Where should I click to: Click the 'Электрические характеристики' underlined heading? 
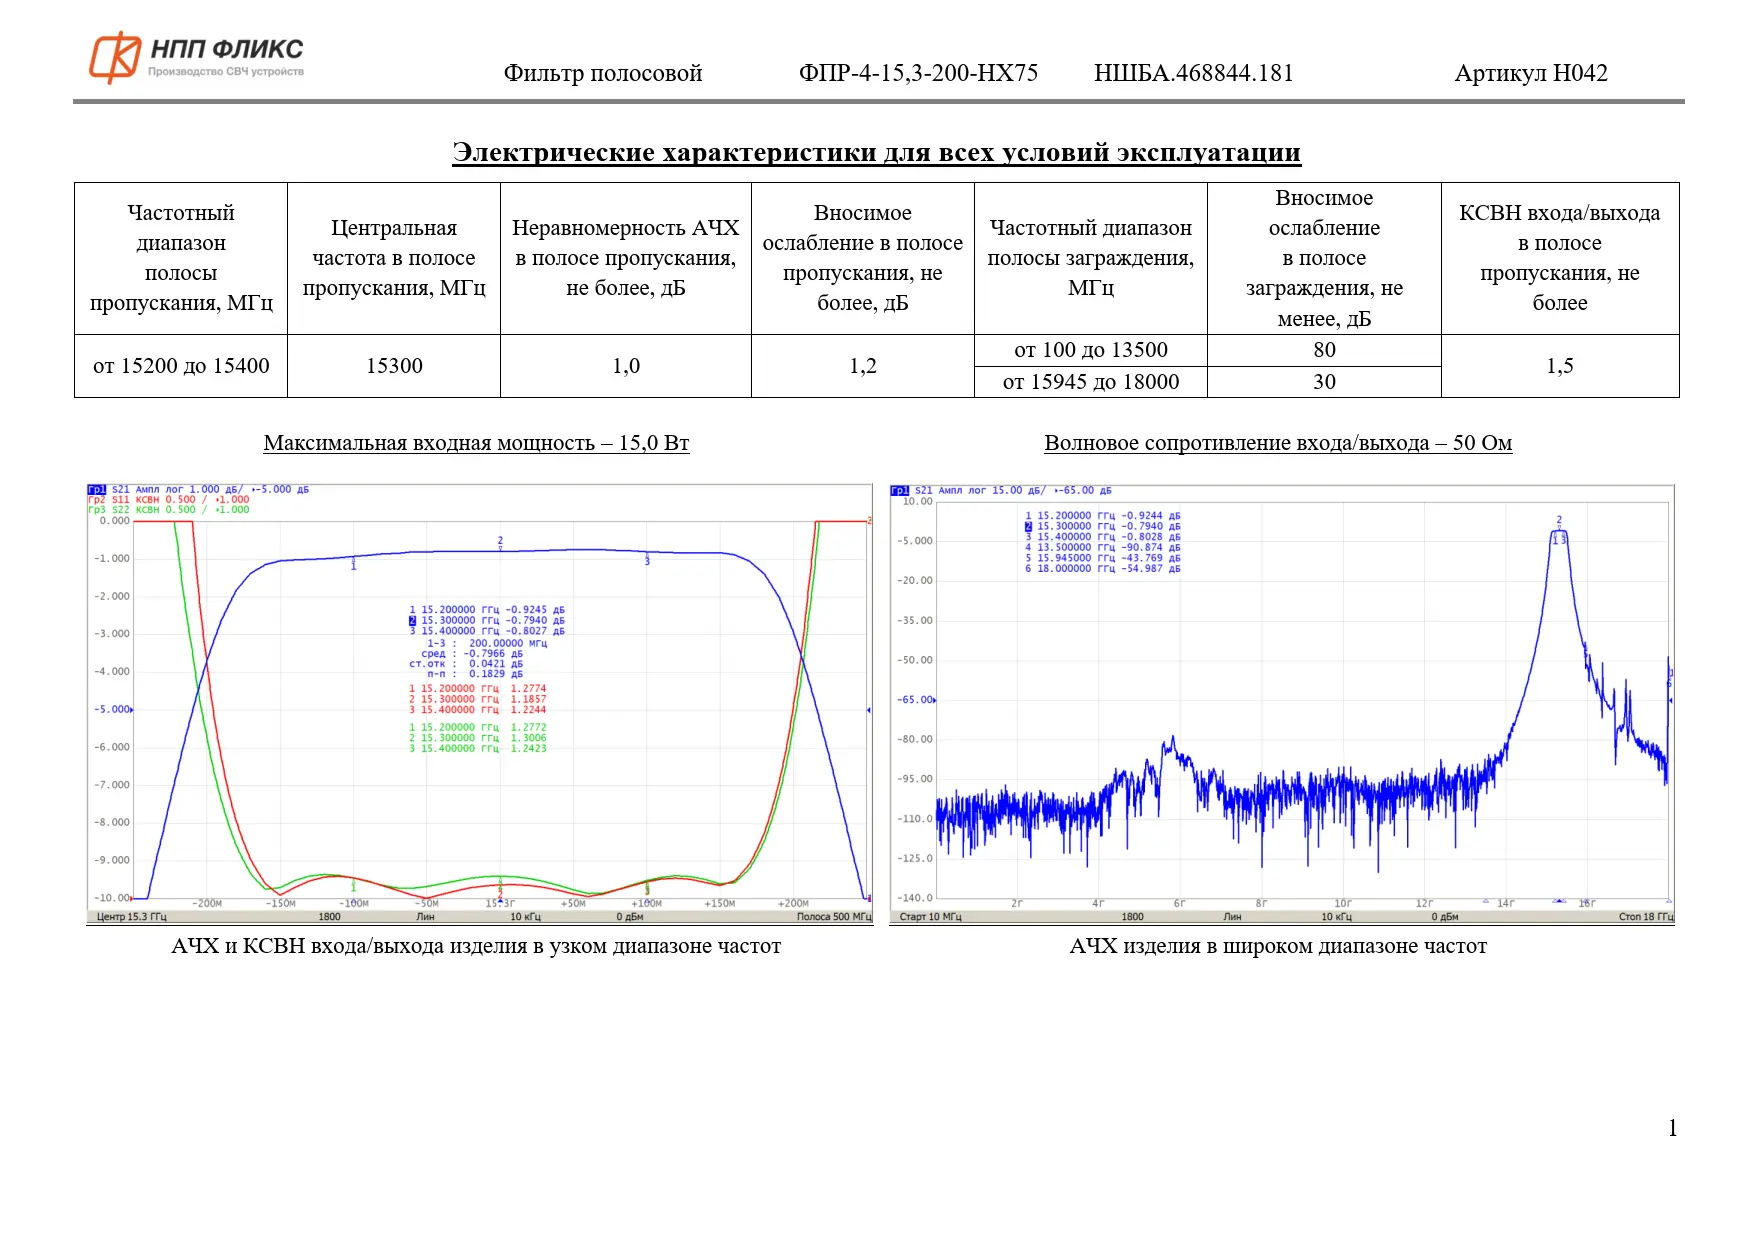click(876, 153)
